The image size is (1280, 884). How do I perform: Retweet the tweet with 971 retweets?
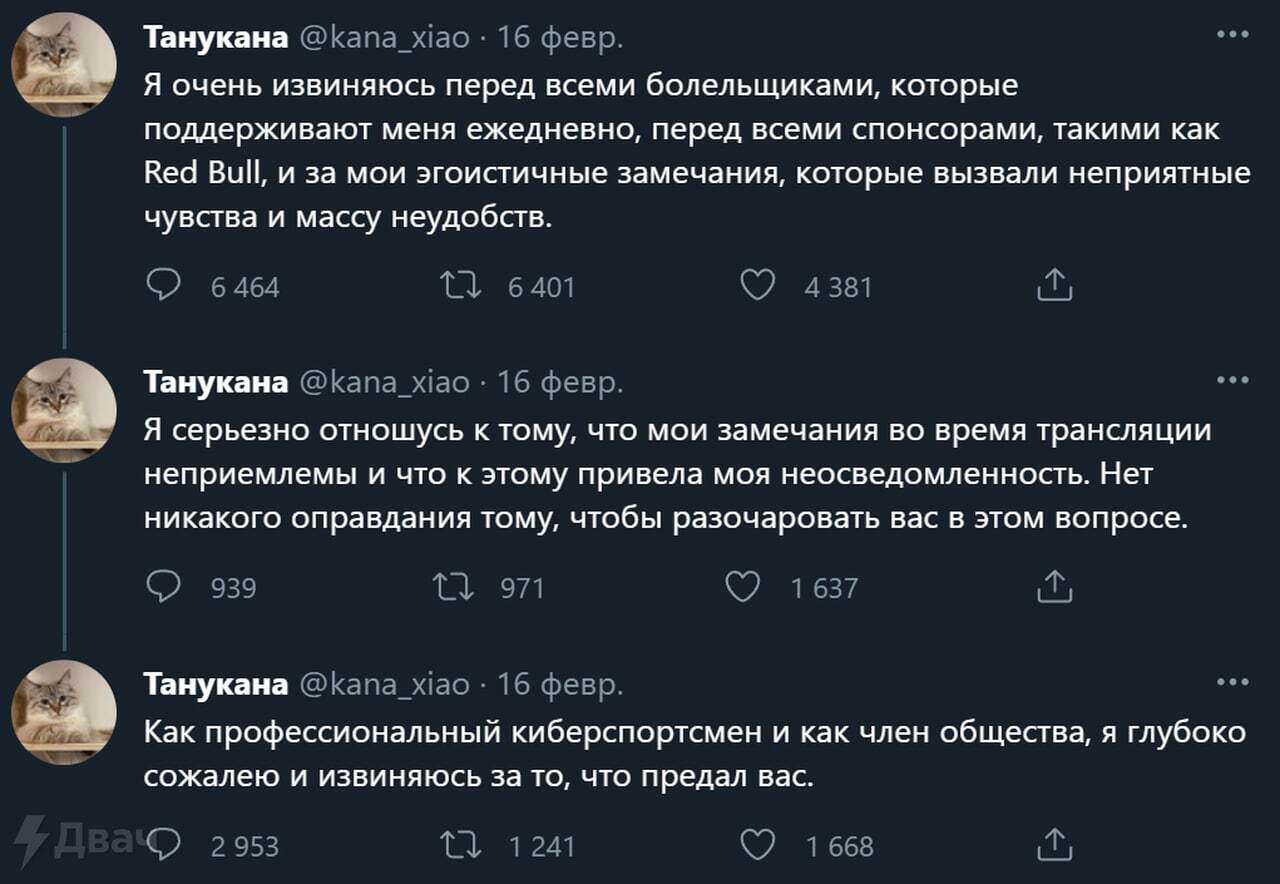coord(453,586)
